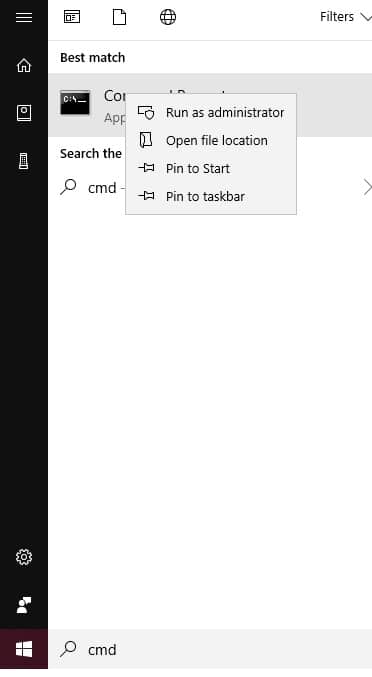
Task: Choose Pin to Start
Action: pyautogui.click(x=211, y=168)
